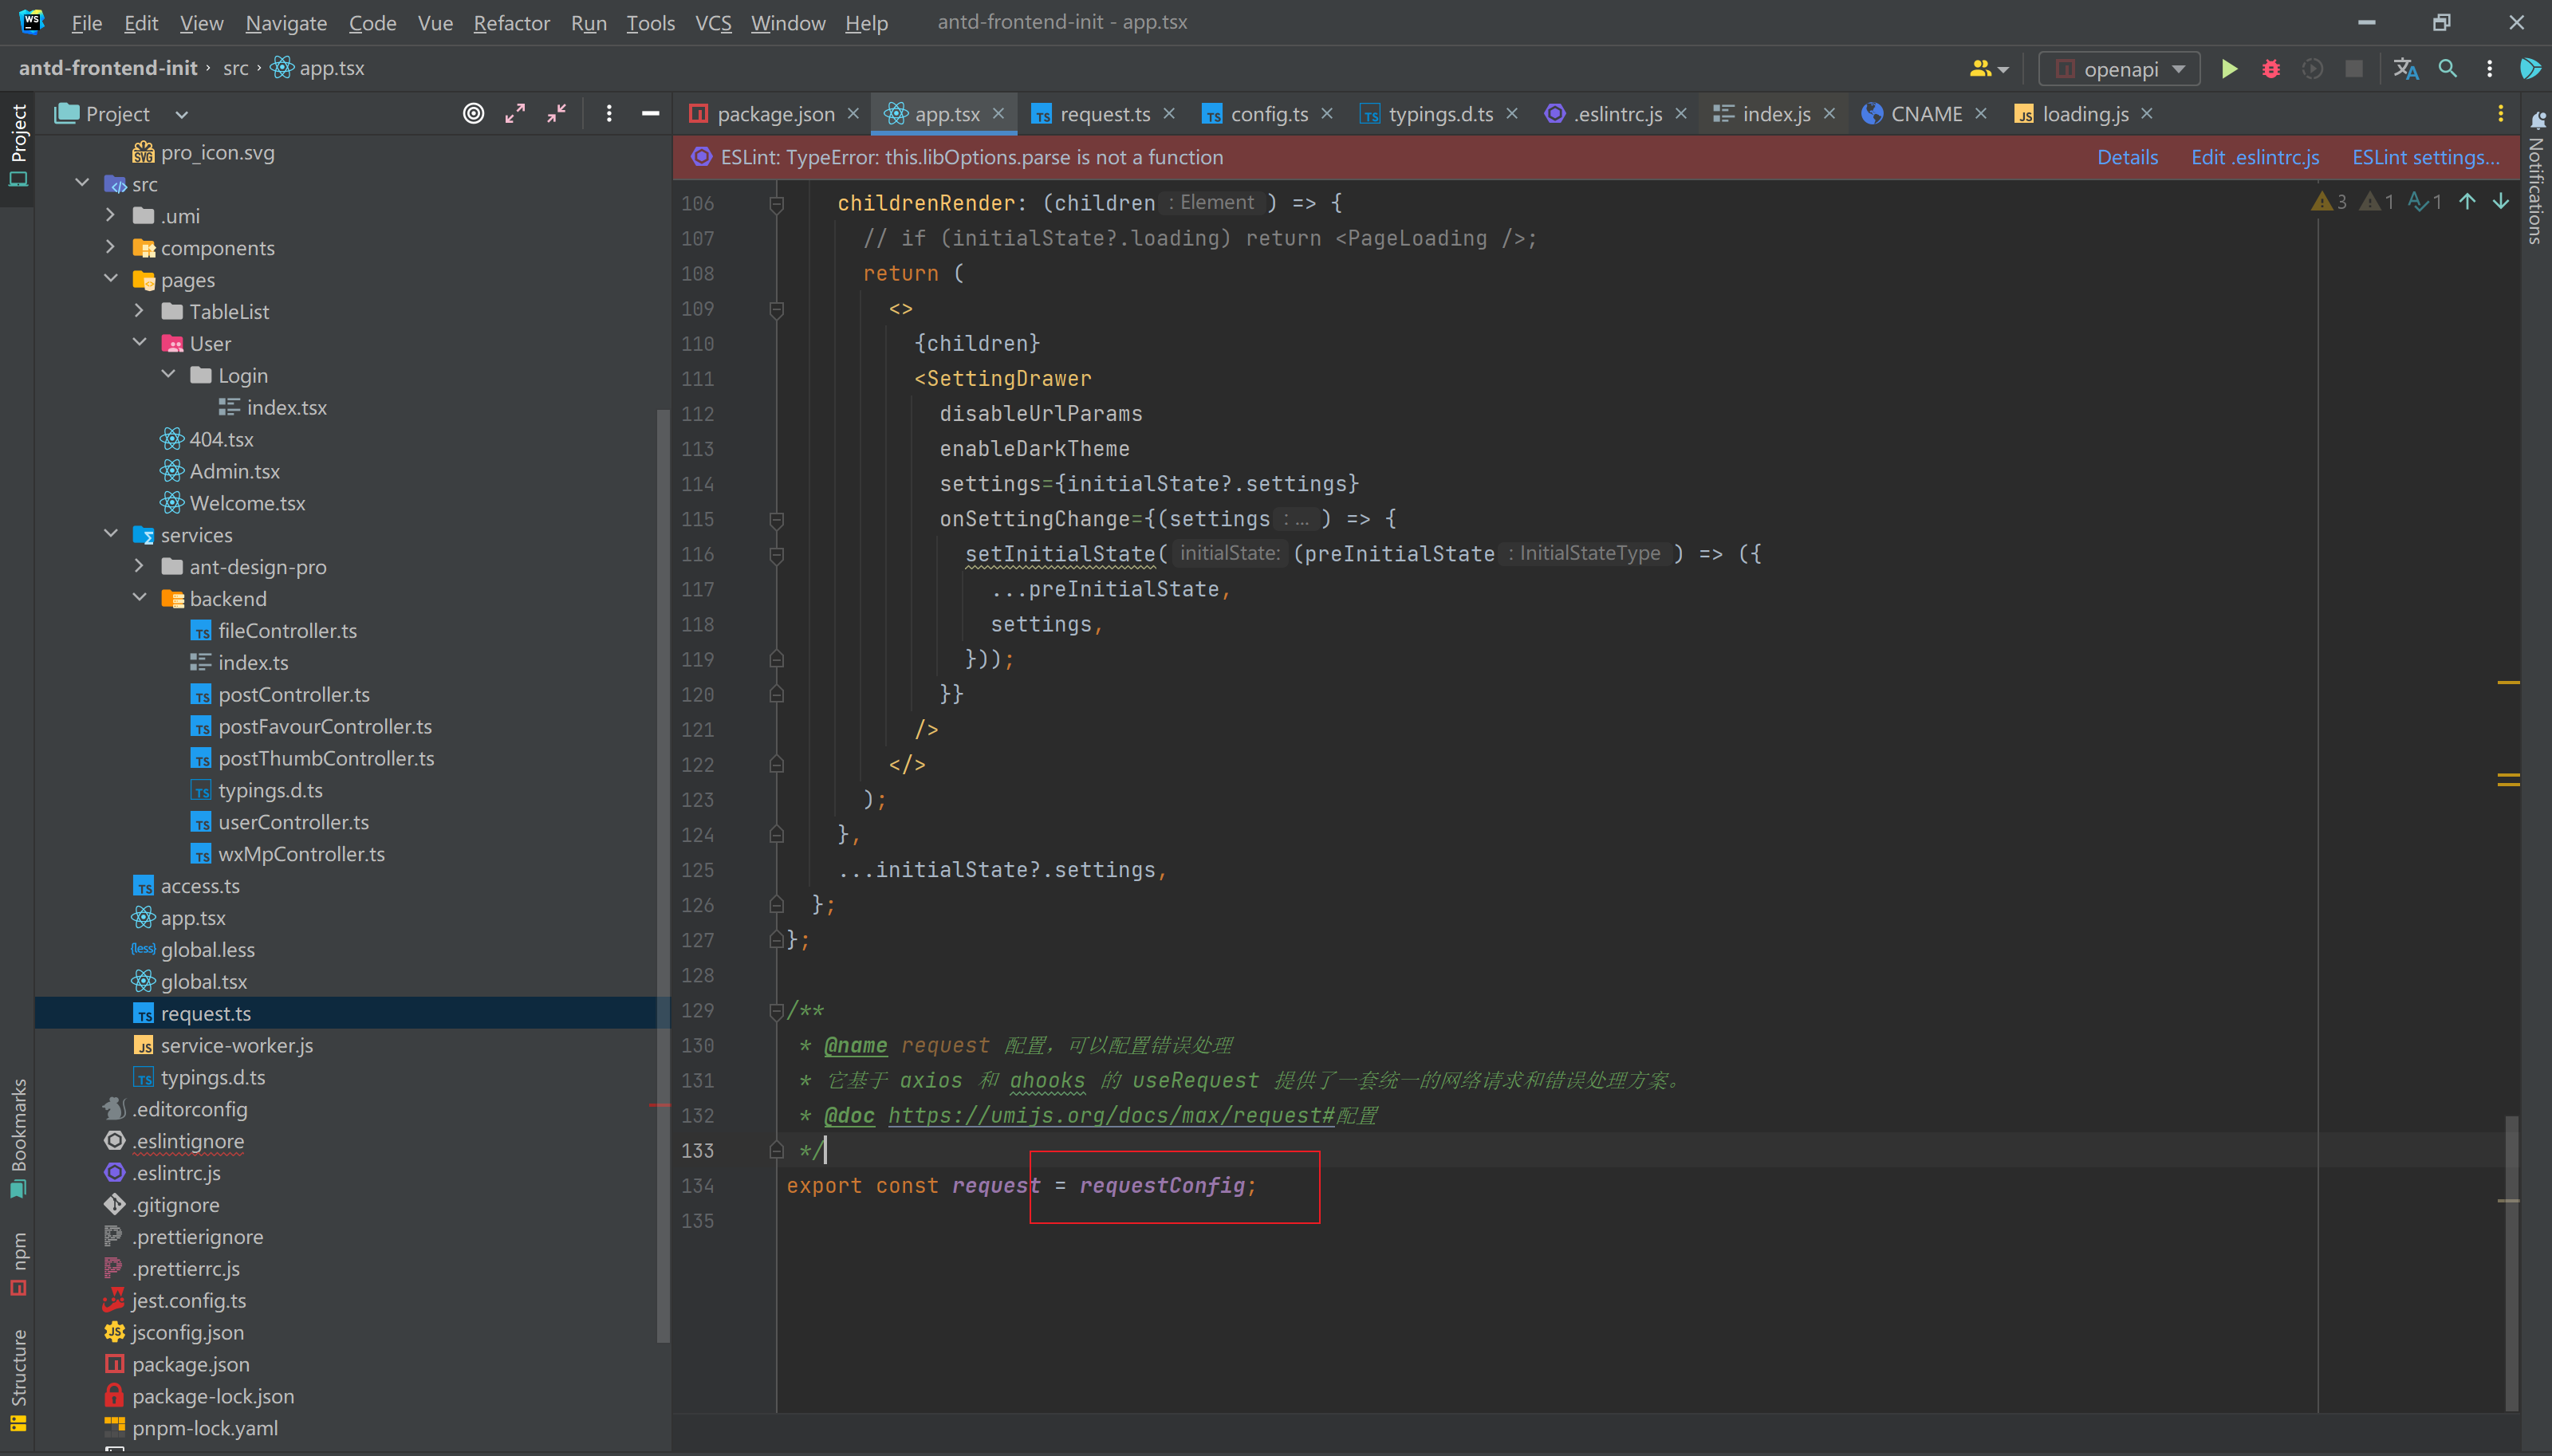Open the toolbar more actions menu
The height and width of the screenshot is (1456, 2552).
pos(2490,69)
